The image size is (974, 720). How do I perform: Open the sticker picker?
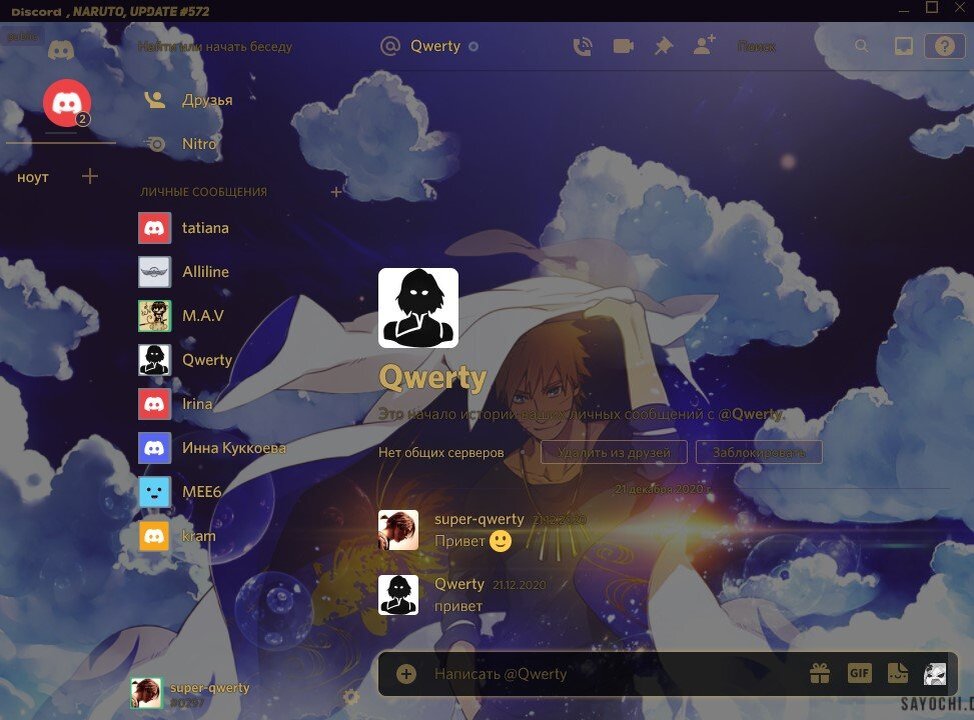pyautogui.click(x=898, y=673)
